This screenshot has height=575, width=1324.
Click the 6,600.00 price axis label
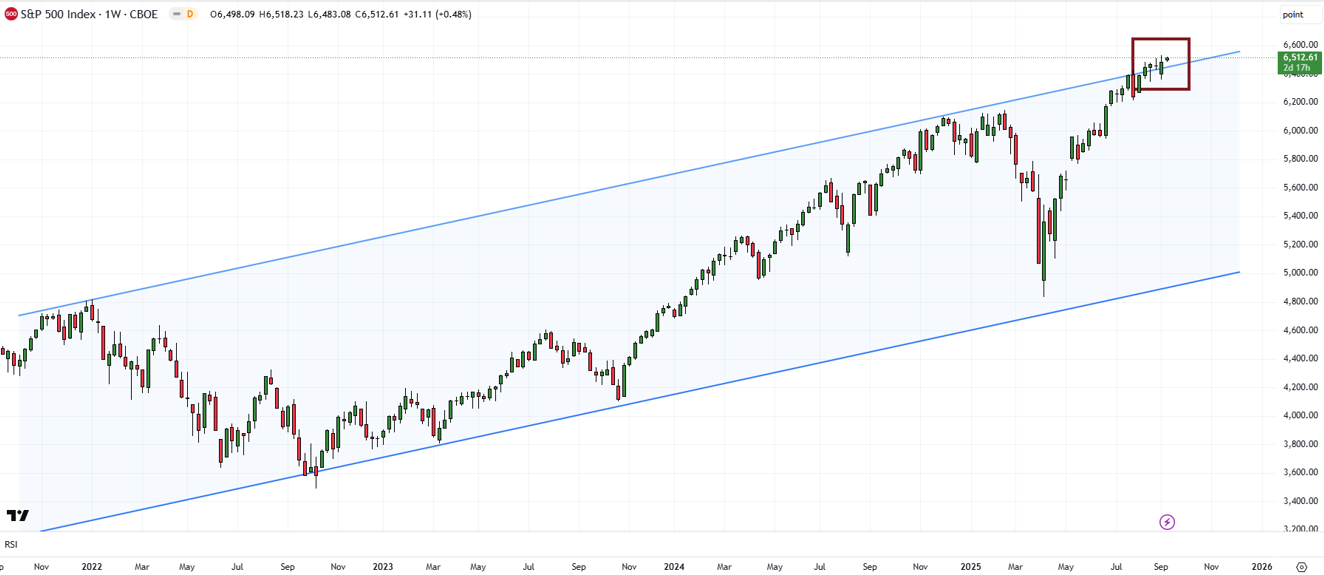[x=1299, y=44]
